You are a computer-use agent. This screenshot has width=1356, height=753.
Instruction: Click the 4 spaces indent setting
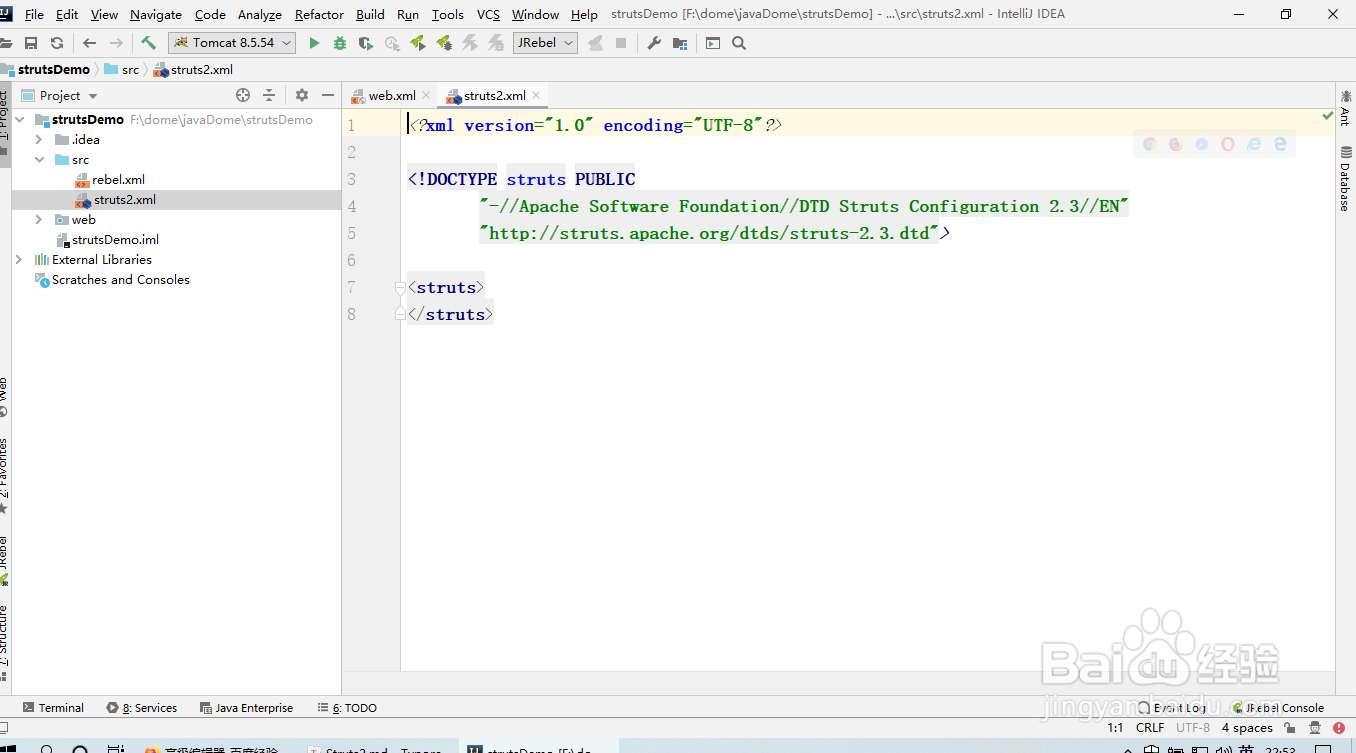(x=1247, y=728)
